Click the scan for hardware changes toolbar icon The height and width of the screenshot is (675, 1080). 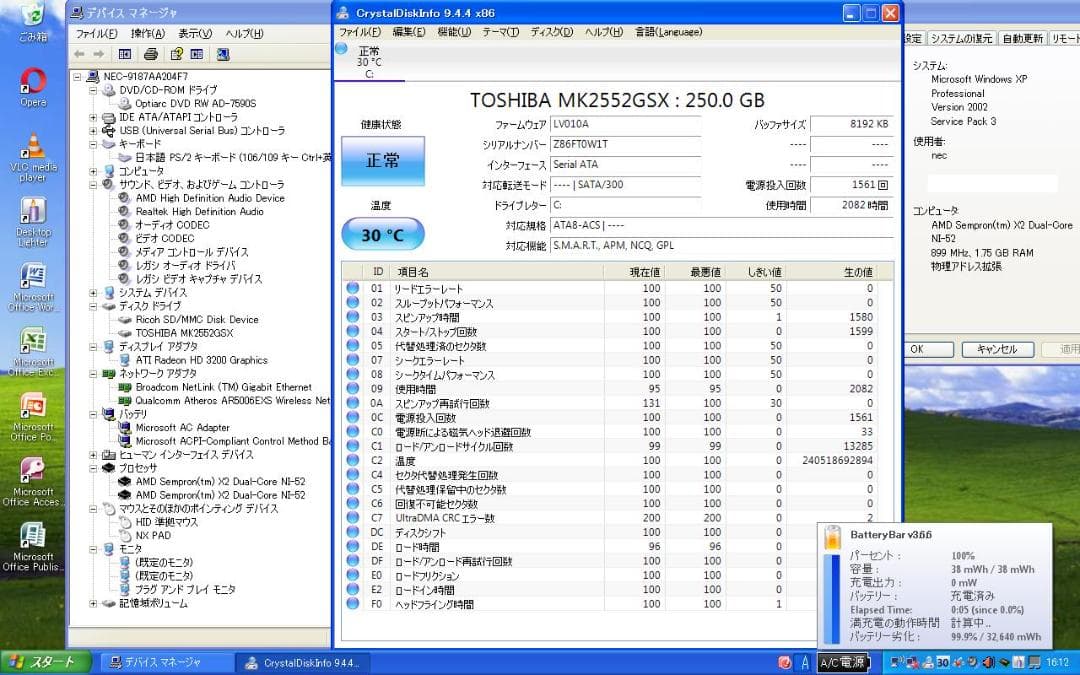[x=222, y=54]
